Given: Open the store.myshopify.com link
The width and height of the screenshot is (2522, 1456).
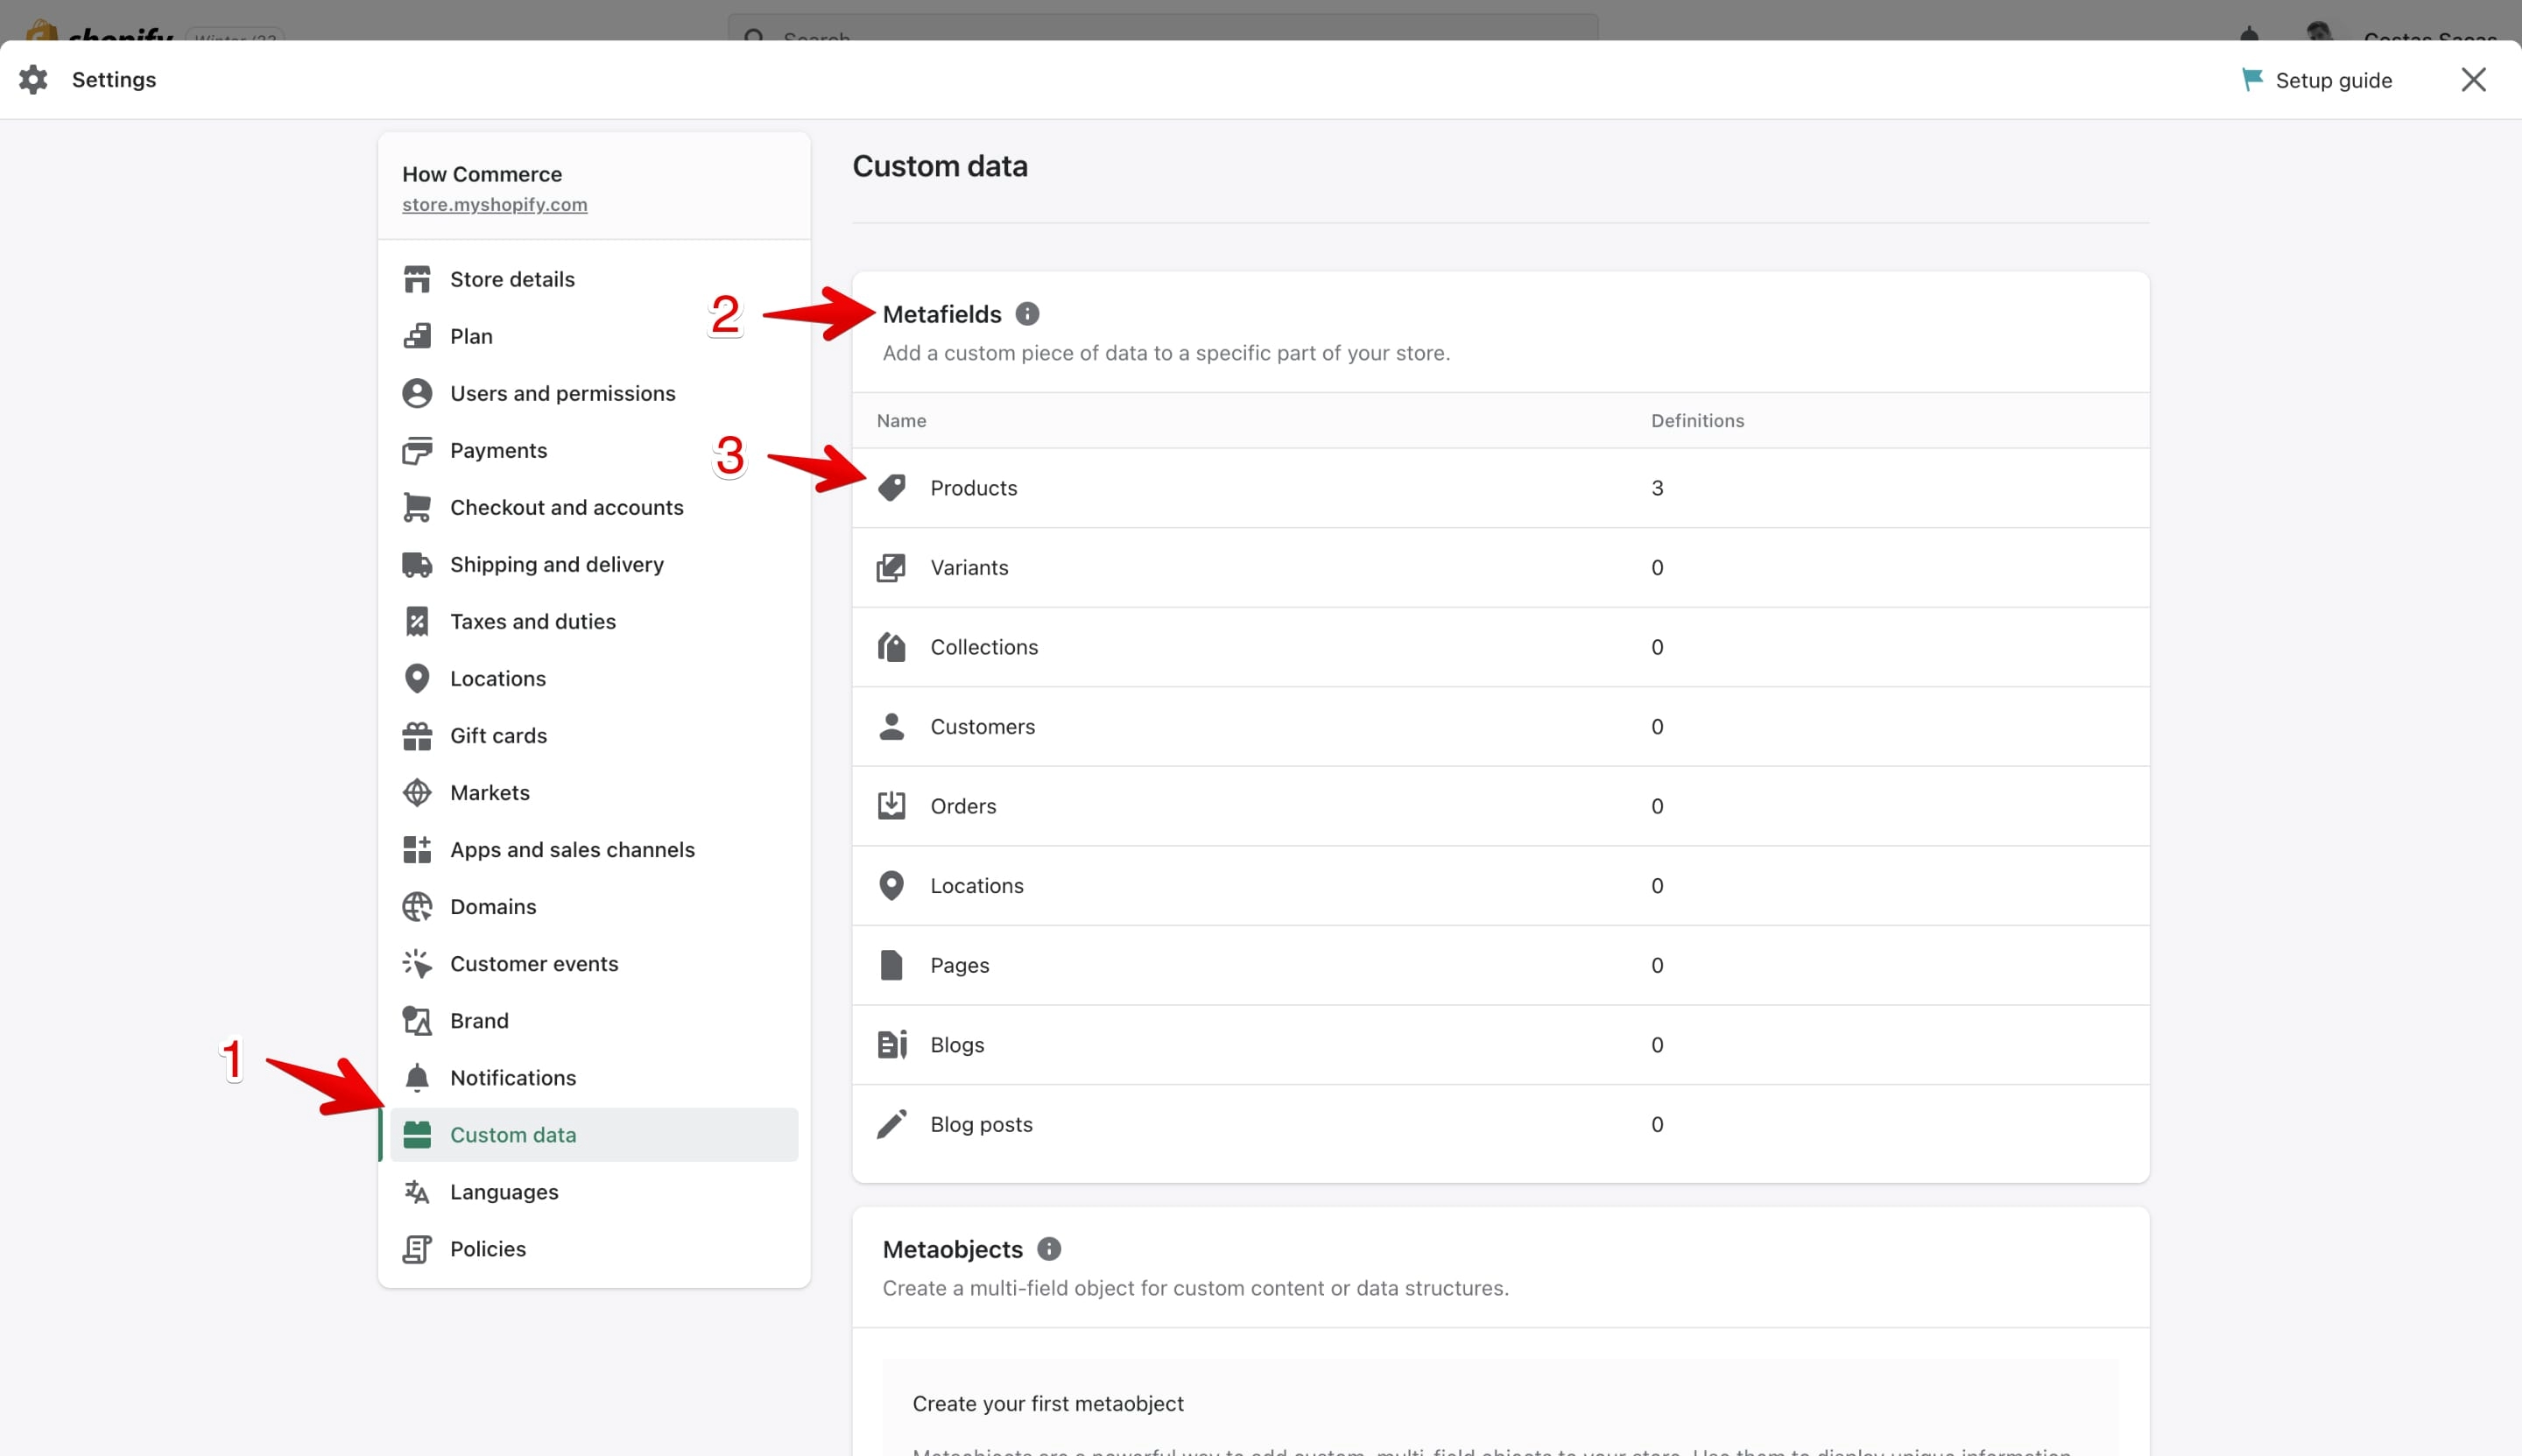Looking at the screenshot, I should (494, 205).
